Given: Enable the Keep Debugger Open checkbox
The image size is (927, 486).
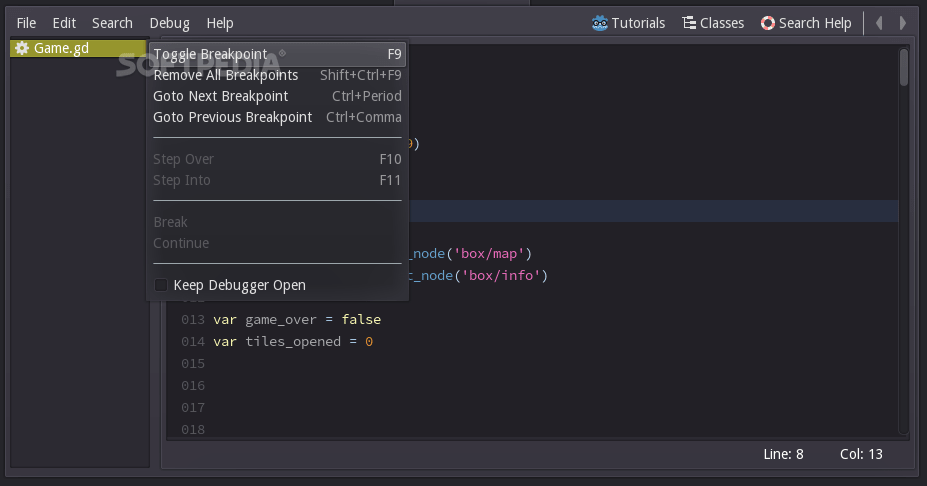Looking at the screenshot, I should click(161, 285).
